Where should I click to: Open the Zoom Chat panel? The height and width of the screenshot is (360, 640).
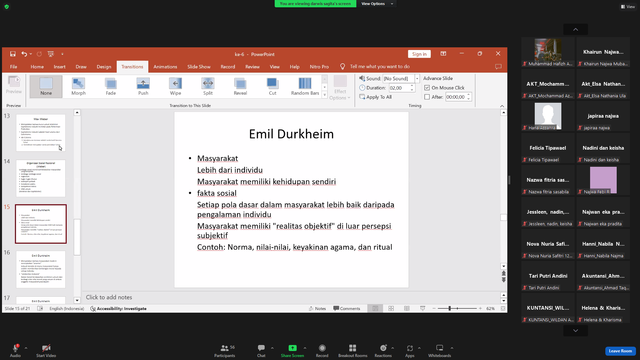coord(261,351)
